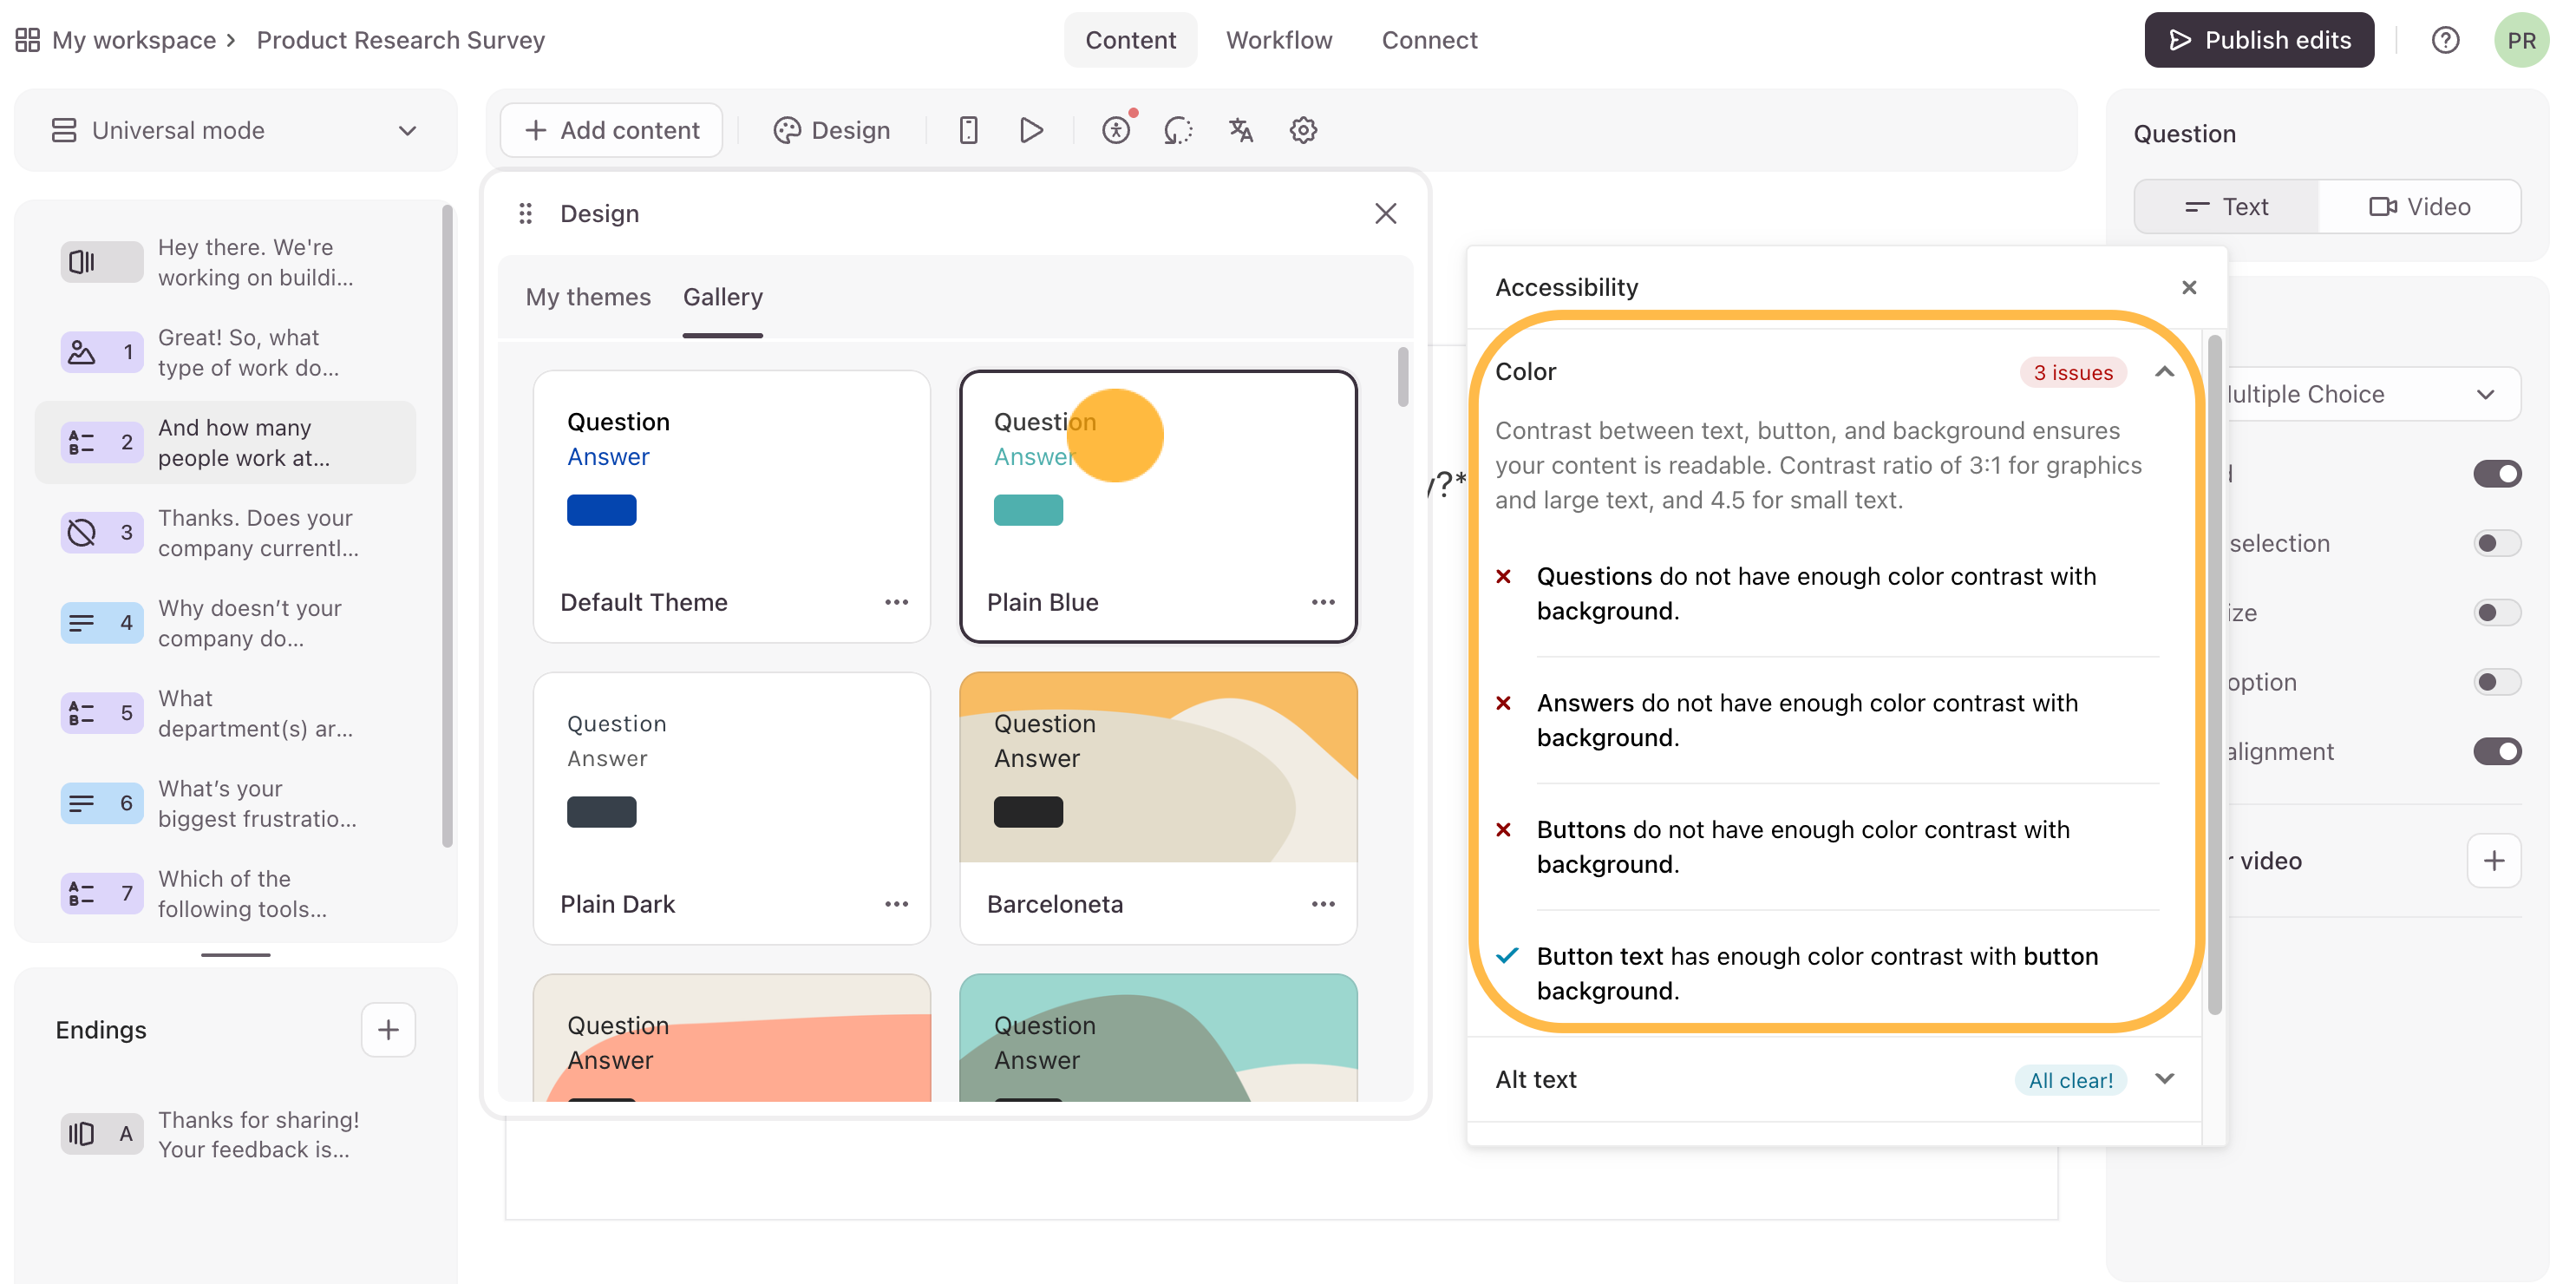
Task: Open Barceloneta more options menu
Action: pos(1323,904)
